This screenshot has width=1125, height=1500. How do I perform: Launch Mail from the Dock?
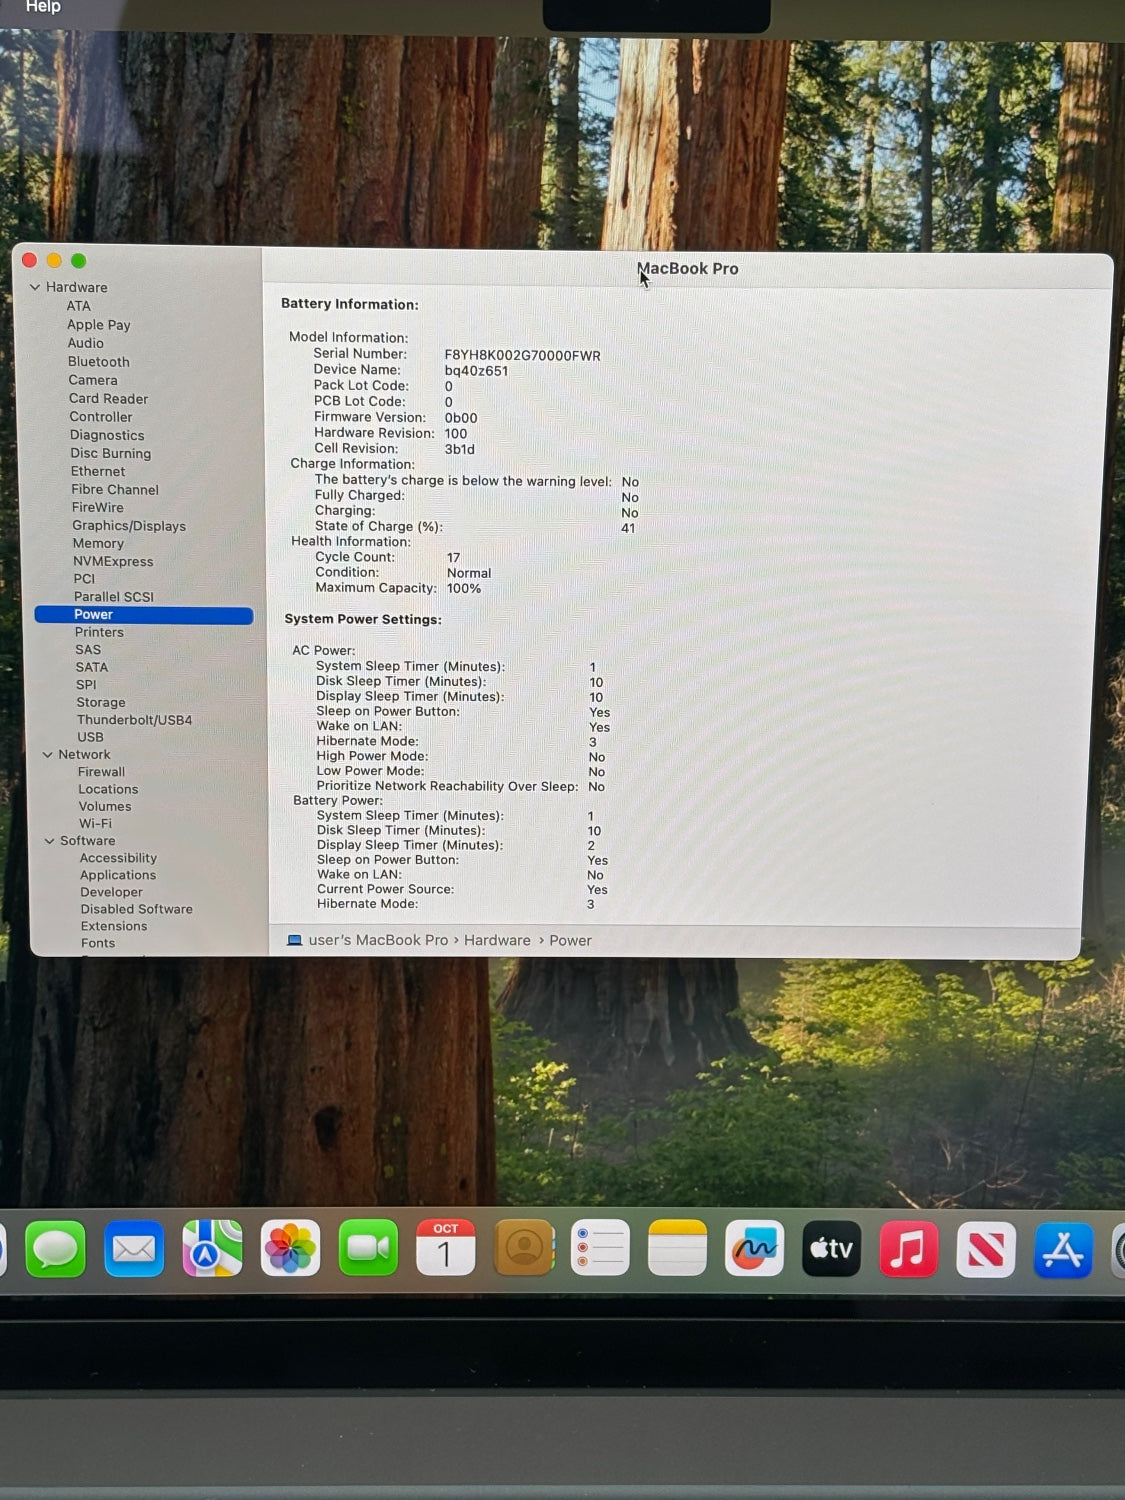pyautogui.click(x=134, y=1249)
